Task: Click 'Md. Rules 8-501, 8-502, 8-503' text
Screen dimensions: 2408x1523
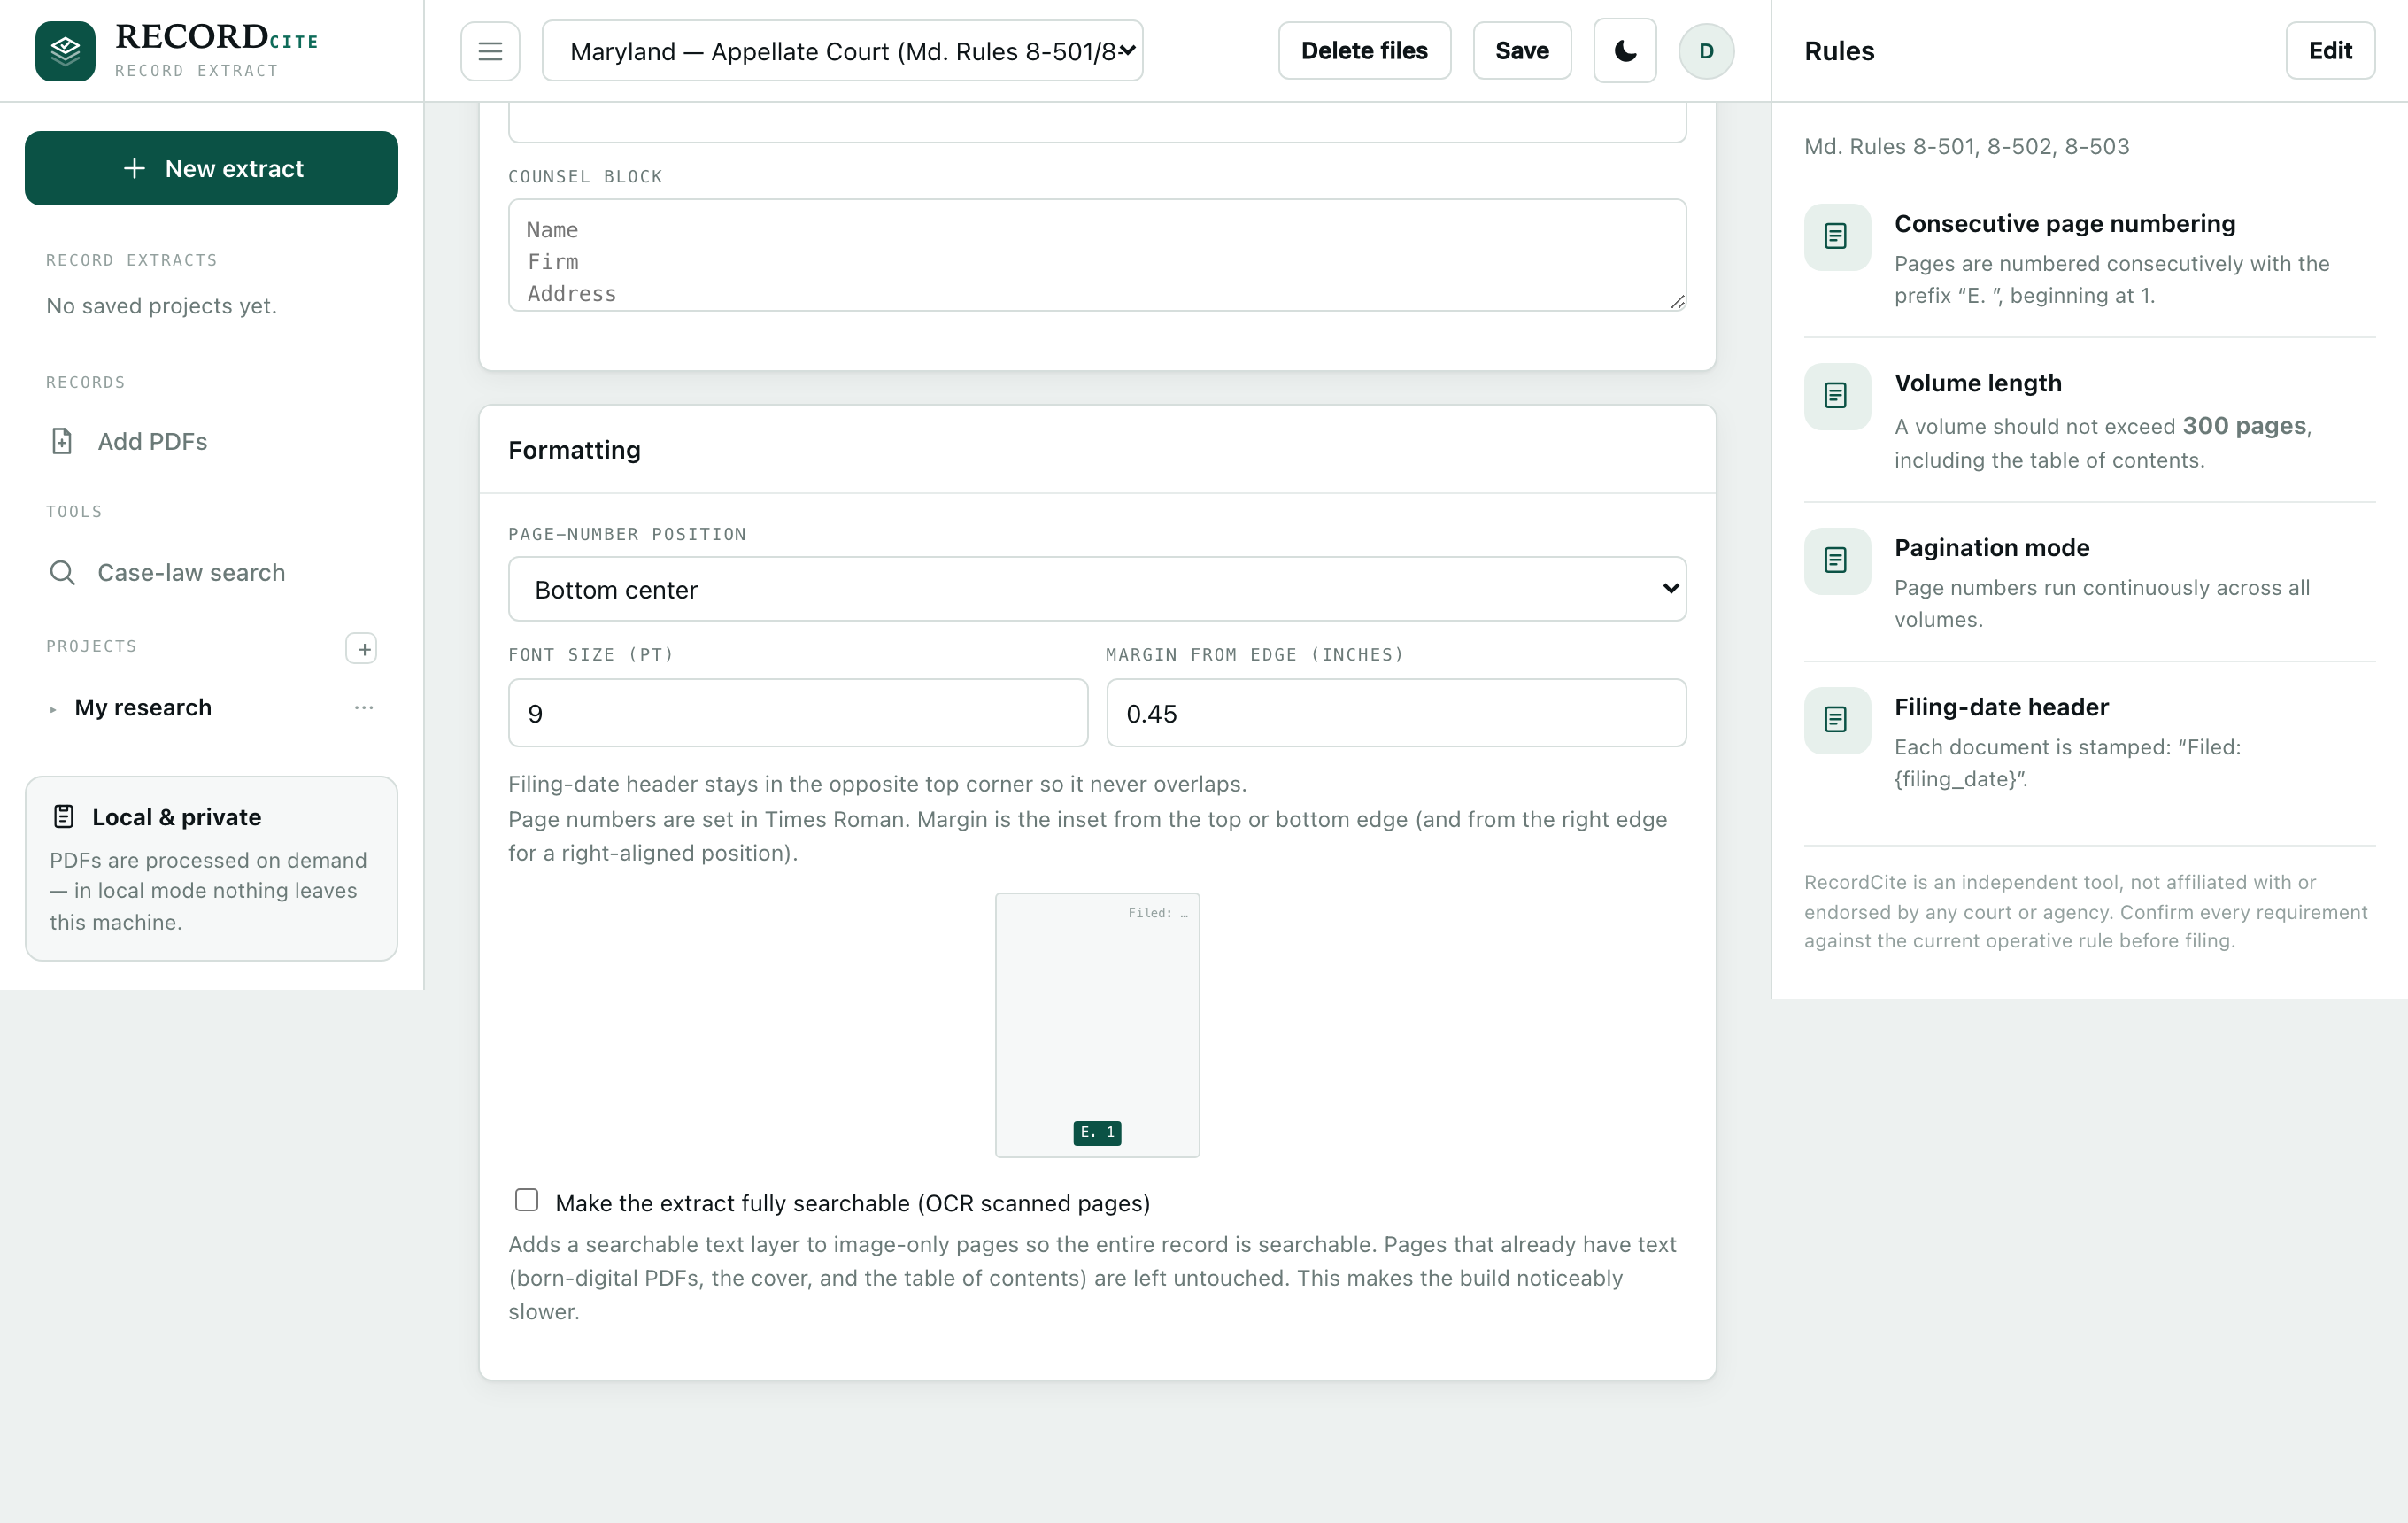Action: tap(1966, 147)
